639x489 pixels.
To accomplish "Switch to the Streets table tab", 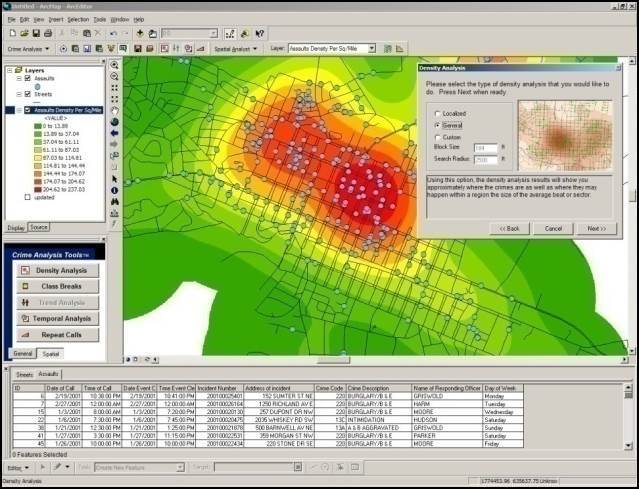I will [x=24, y=374].
